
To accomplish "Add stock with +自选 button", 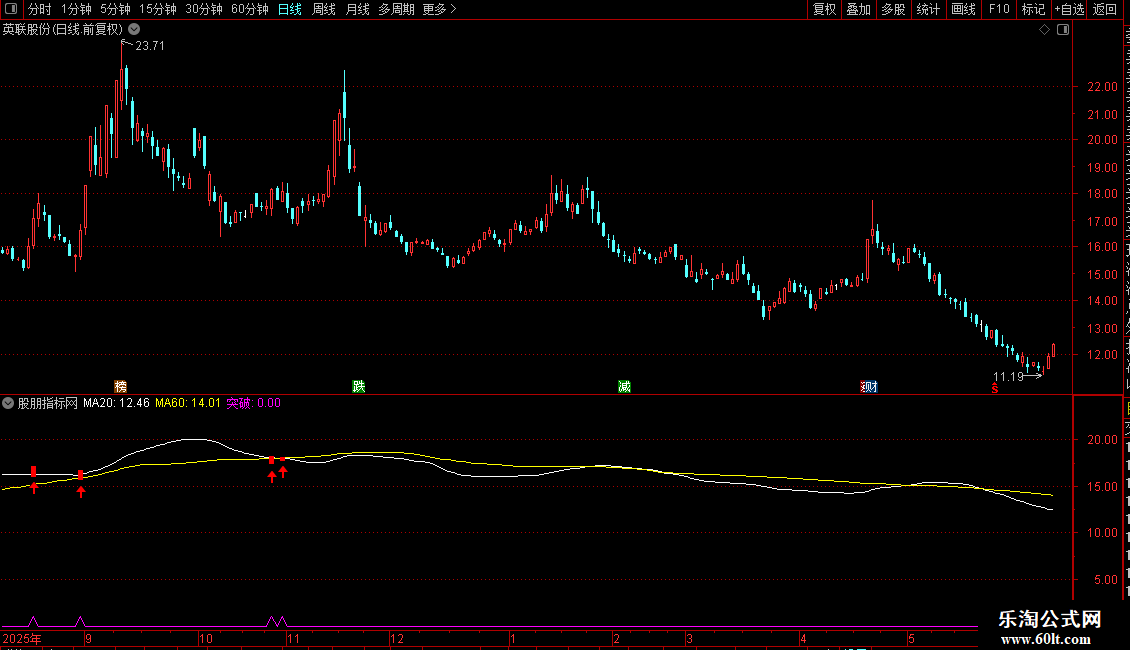I will point(1069,9).
